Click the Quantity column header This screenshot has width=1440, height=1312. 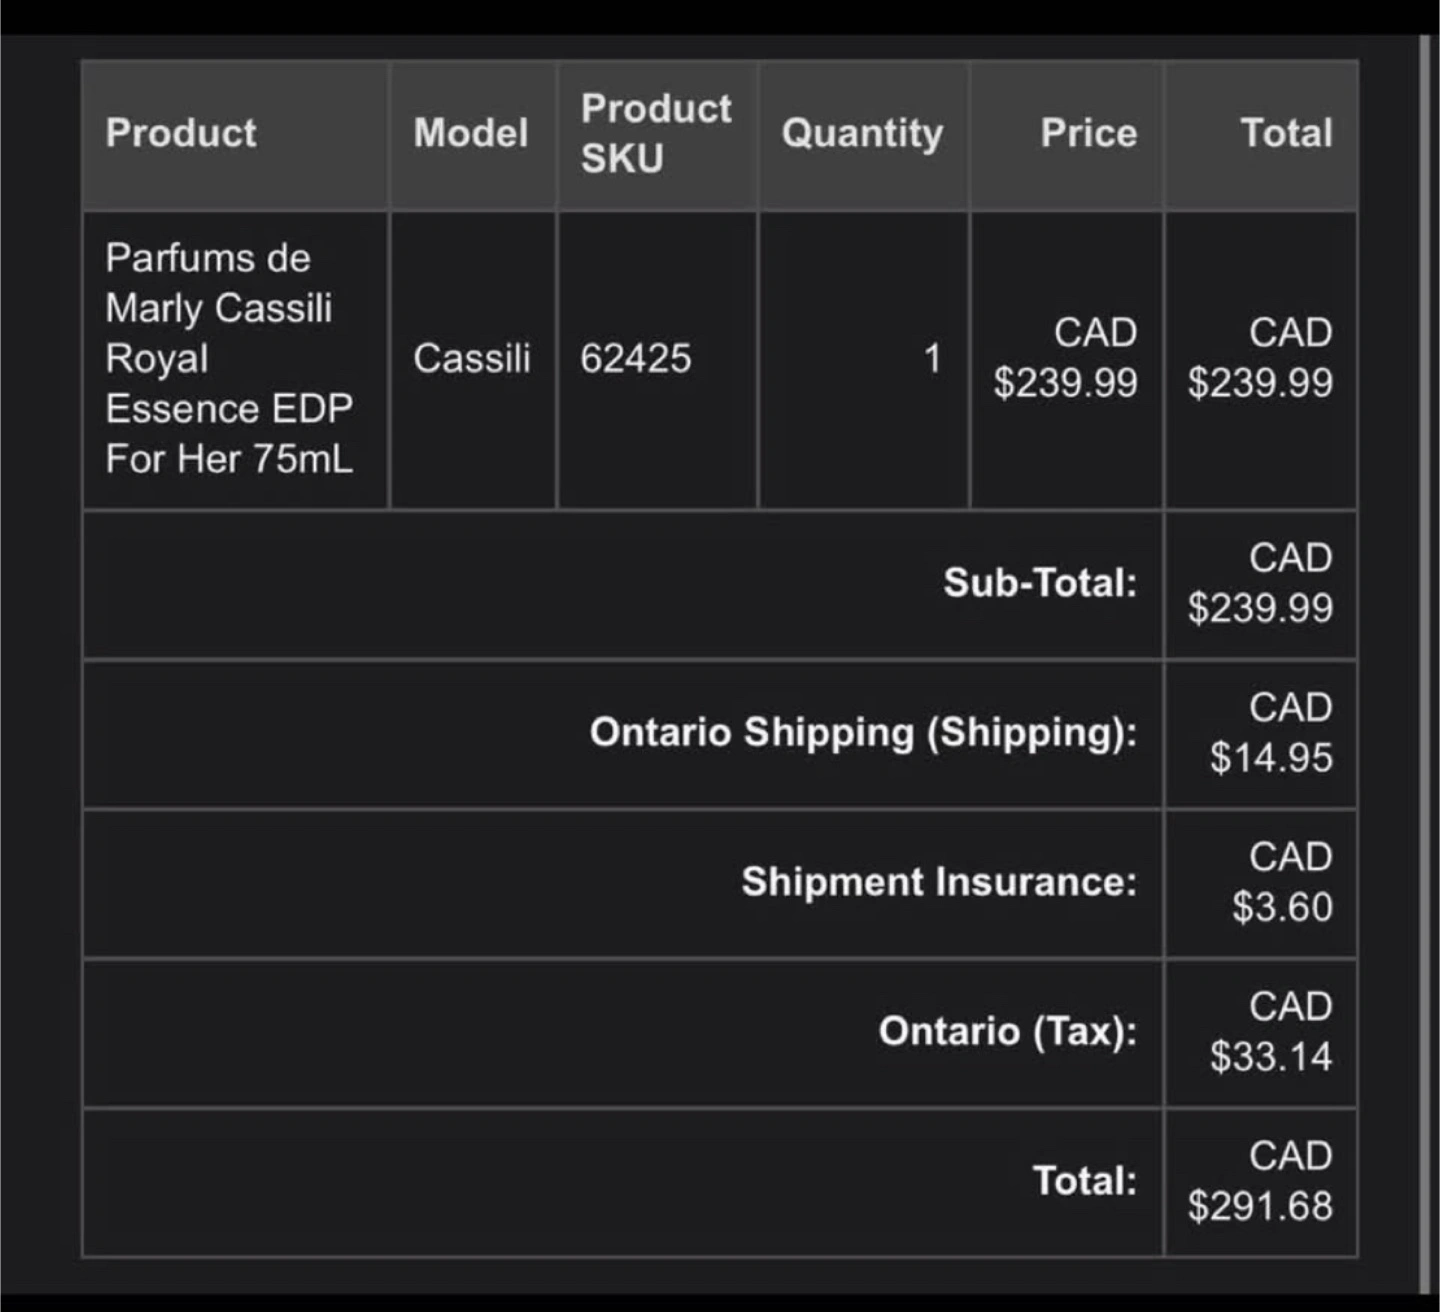[x=862, y=133]
